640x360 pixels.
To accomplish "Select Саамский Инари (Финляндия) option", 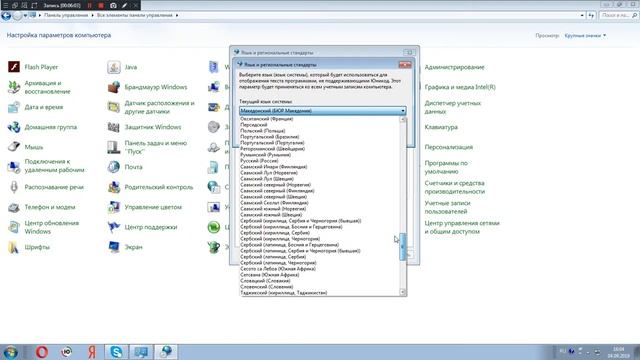I will click(273, 167).
